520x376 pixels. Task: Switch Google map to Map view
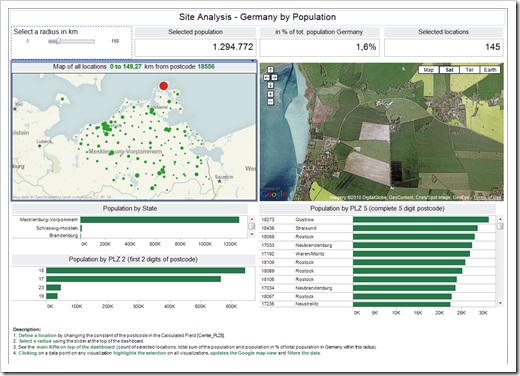[x=429, y=70]
